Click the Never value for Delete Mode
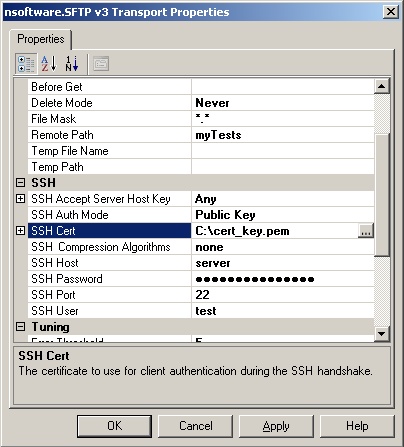404x447 pixels. [x=283, y=103]
